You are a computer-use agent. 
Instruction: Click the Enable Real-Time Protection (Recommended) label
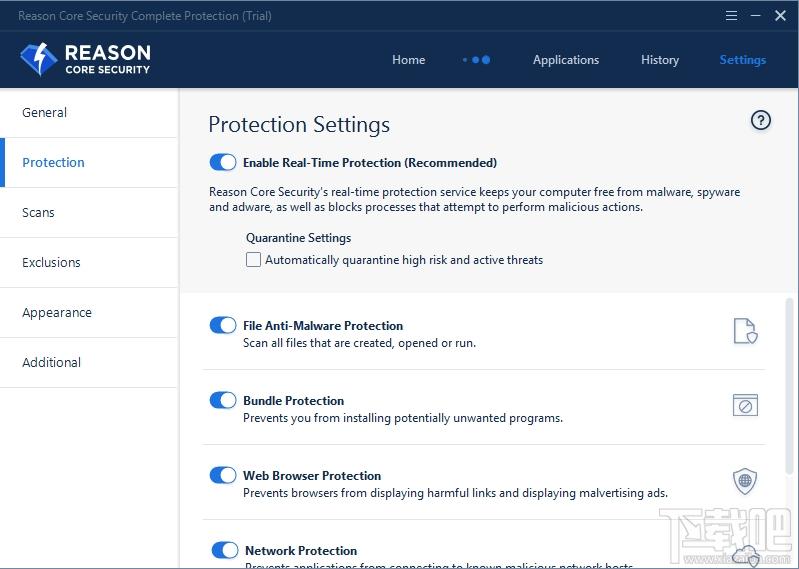click(370, 162)
